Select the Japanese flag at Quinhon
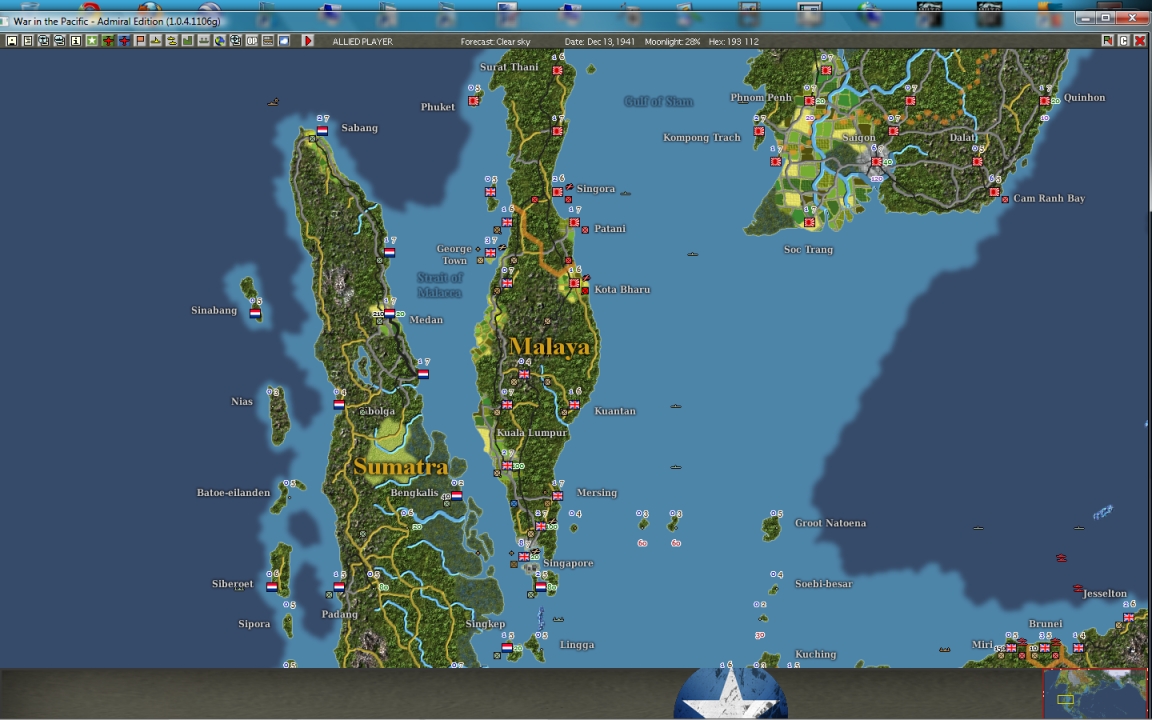 pos(1044,101)
